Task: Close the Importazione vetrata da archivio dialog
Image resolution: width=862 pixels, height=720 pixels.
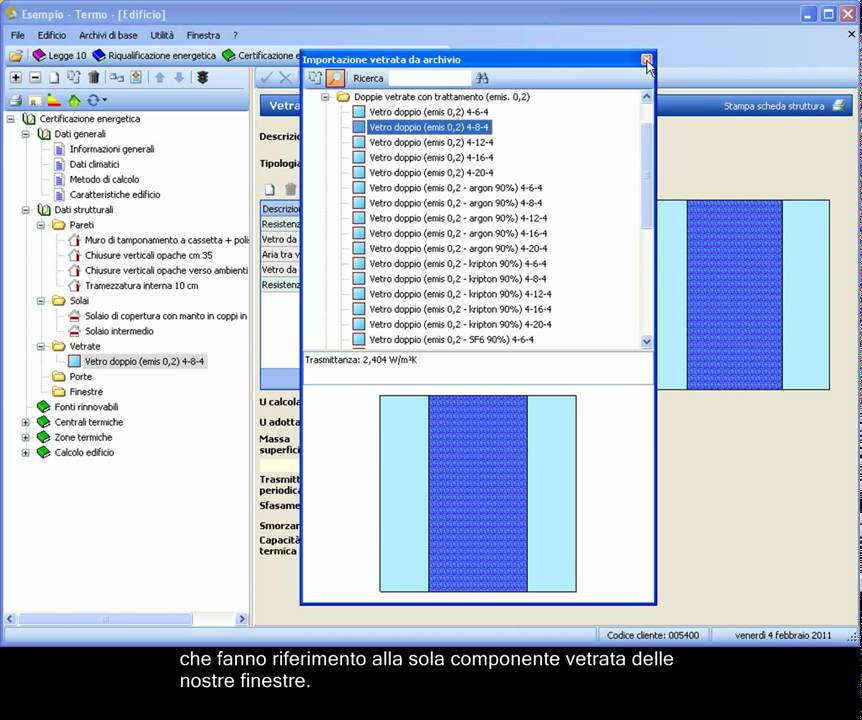Action: [x=646, y=59]
